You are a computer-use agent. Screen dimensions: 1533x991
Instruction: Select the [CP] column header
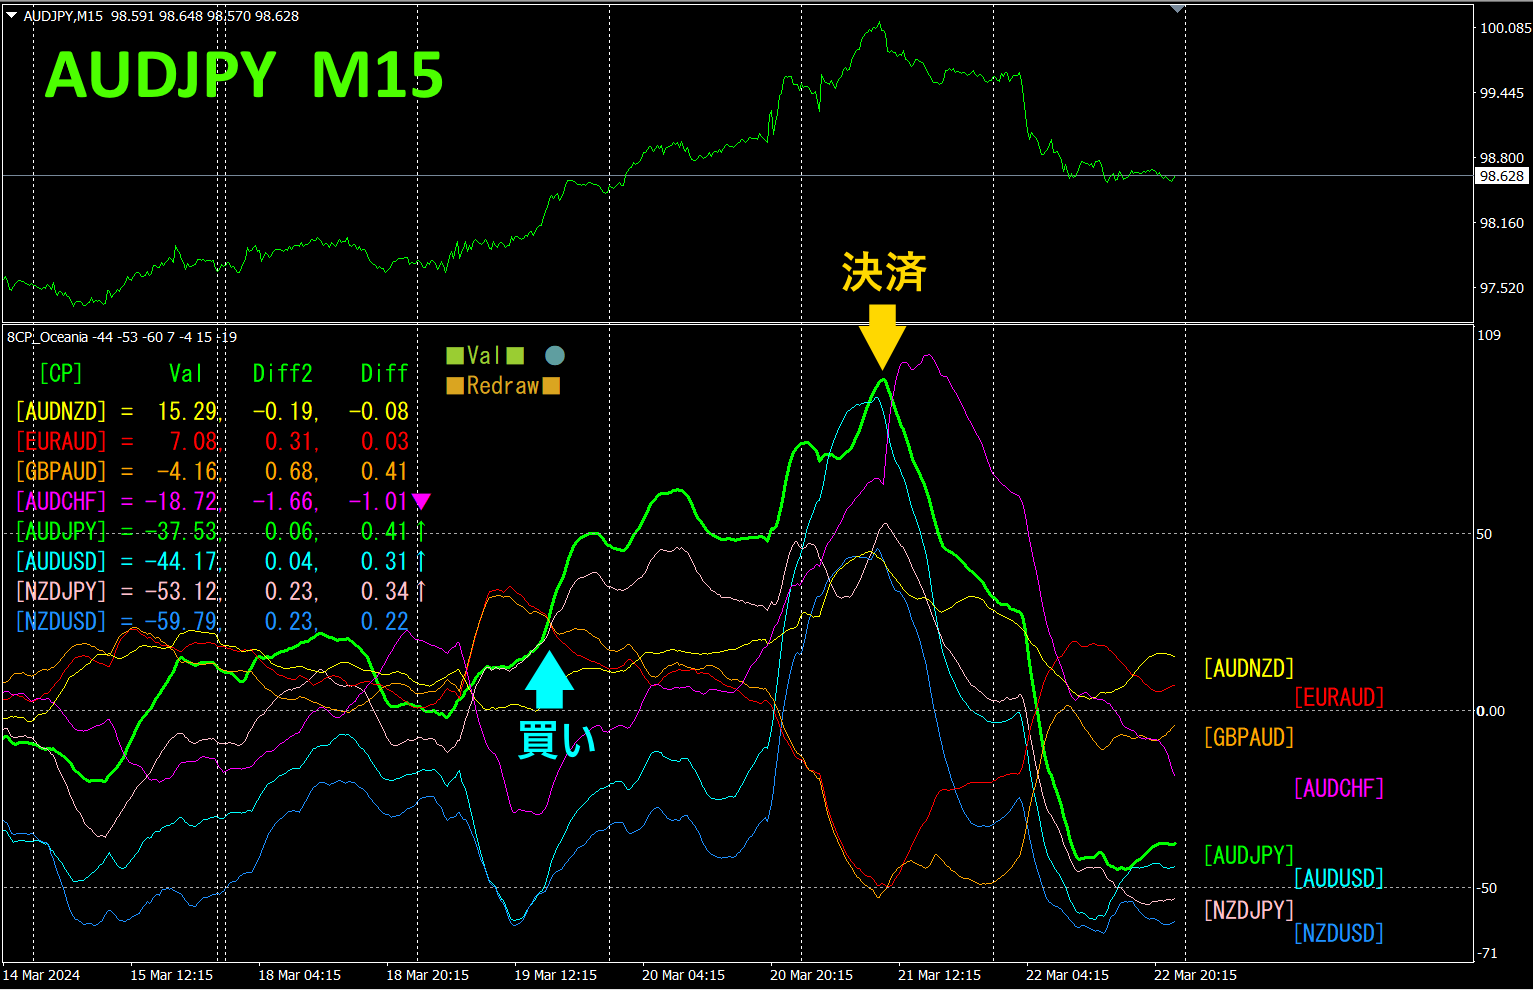[x=61, y=373]
